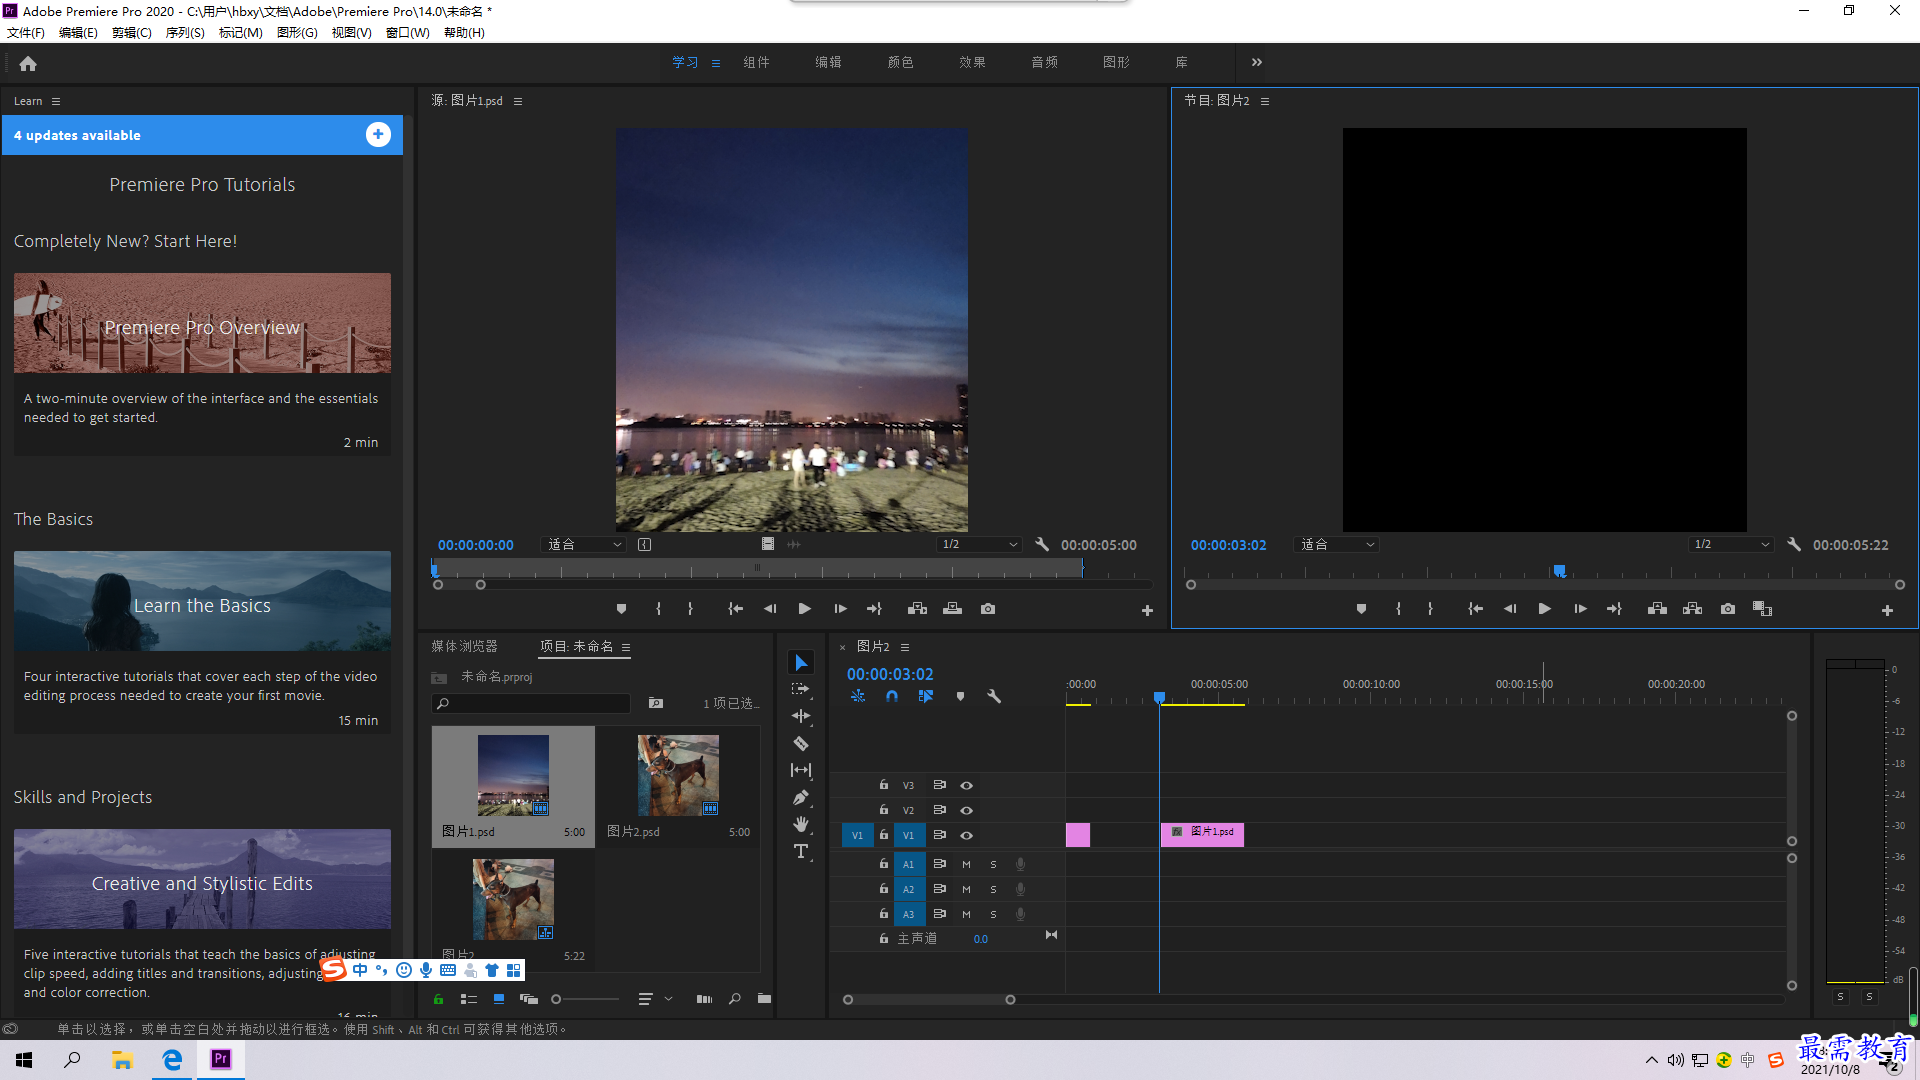Open Learn the Basics tutorial
This screenshot has width=1920, height=1080.
(202, 601)
